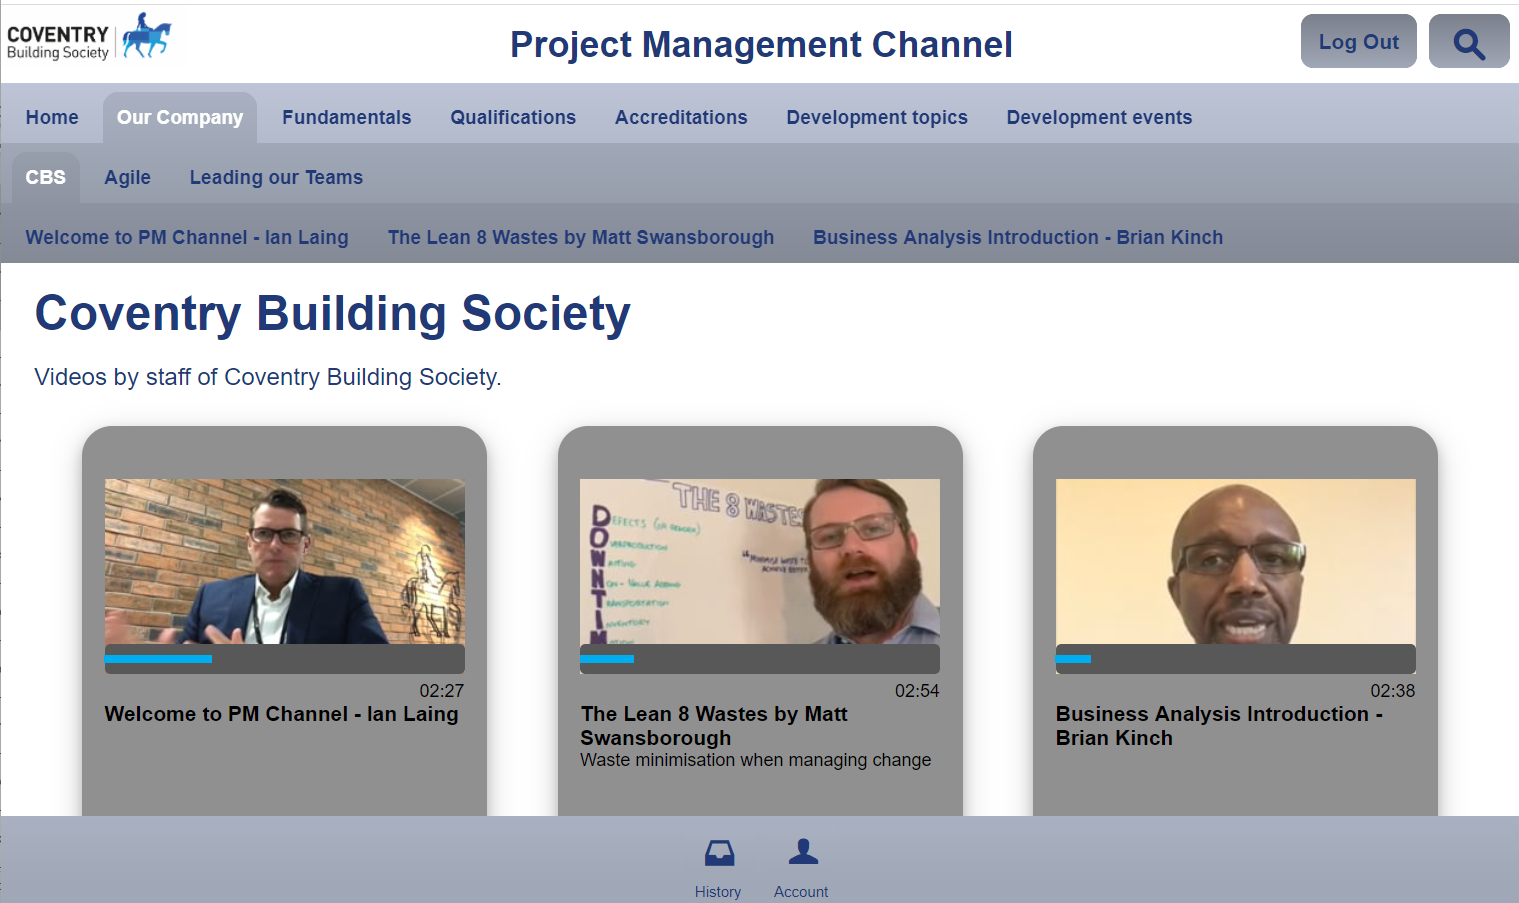Play the Ian Laing video thumbnail

(x=285, y=561)
